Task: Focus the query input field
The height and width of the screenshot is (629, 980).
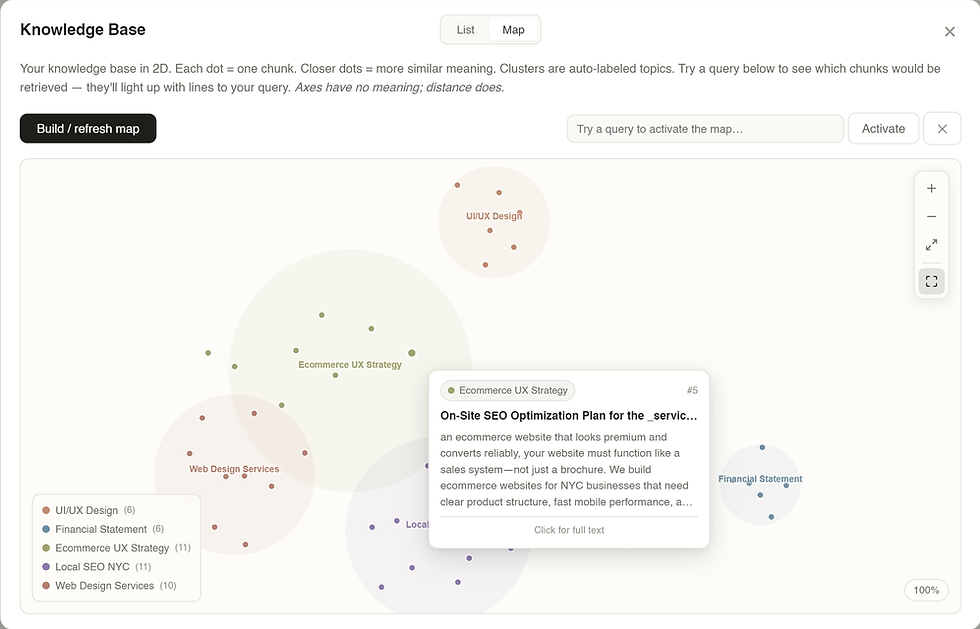Action: point(705,129)
